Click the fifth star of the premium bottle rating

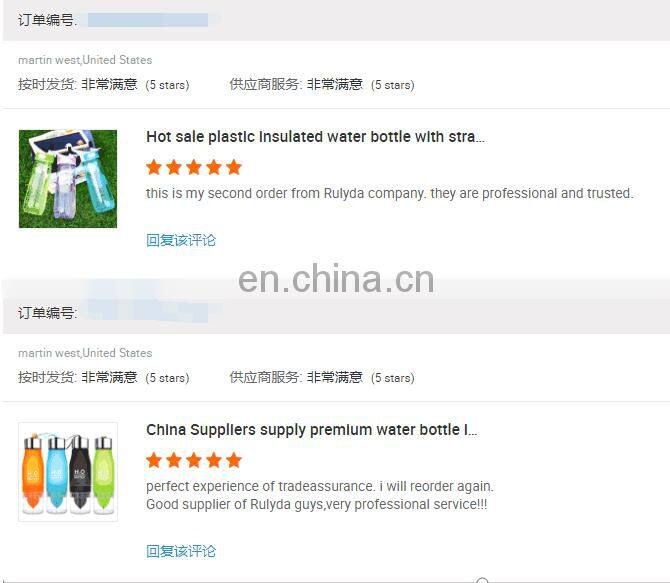click(x=234, y=460)
